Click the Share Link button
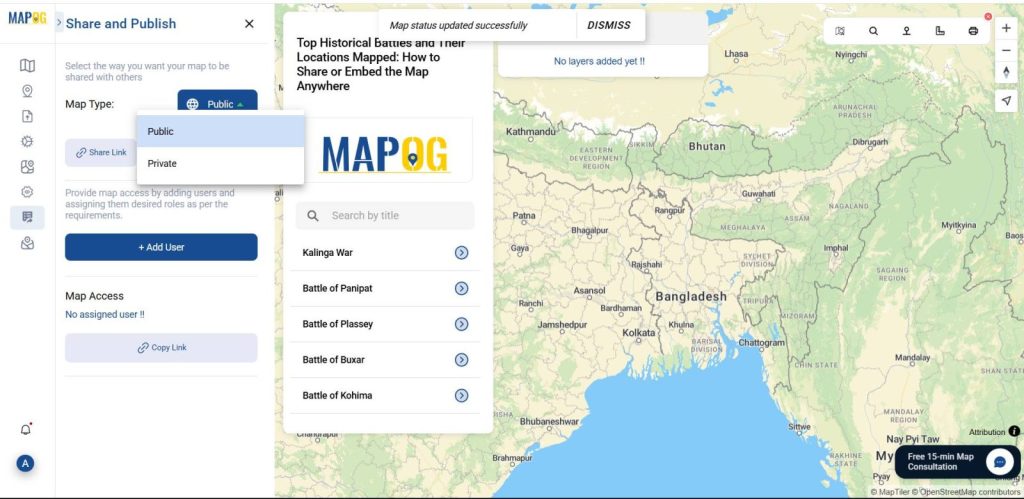The height and width of the screenshot is (499, 1024). (101, 152)
